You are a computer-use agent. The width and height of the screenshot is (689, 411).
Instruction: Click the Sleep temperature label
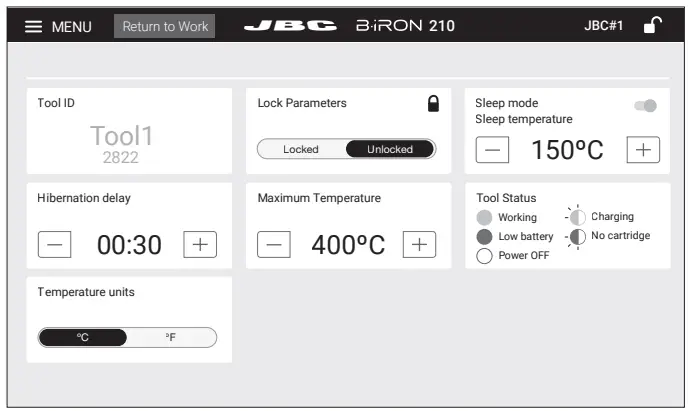[524, 119]
